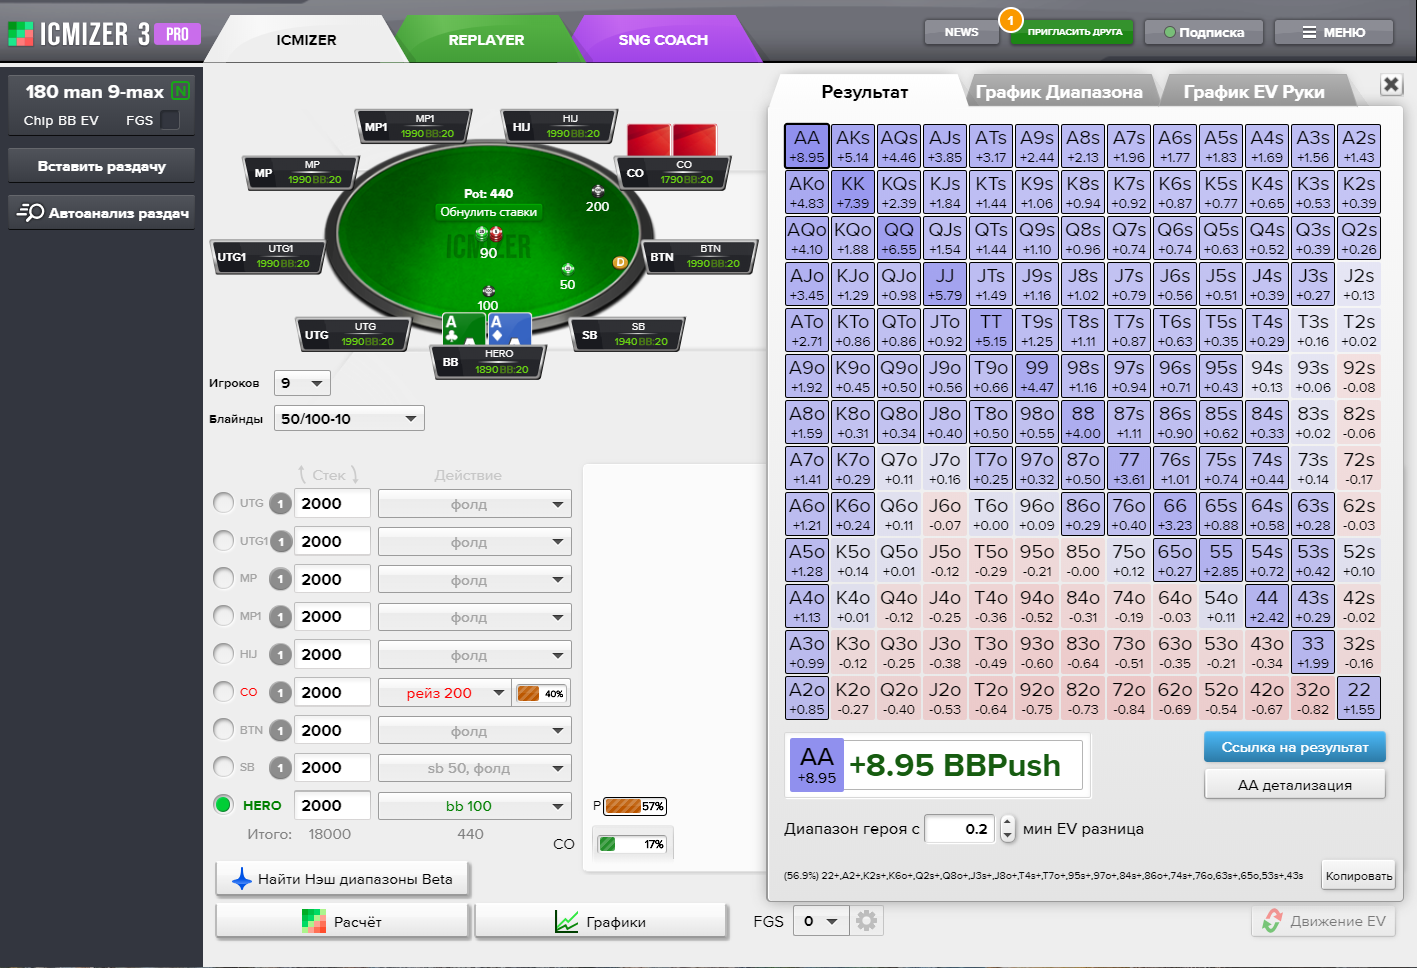Click the AKs hand cell in range grid
Screen dimensions: 1417x968
pyautogui.click(x=853, y=146)
